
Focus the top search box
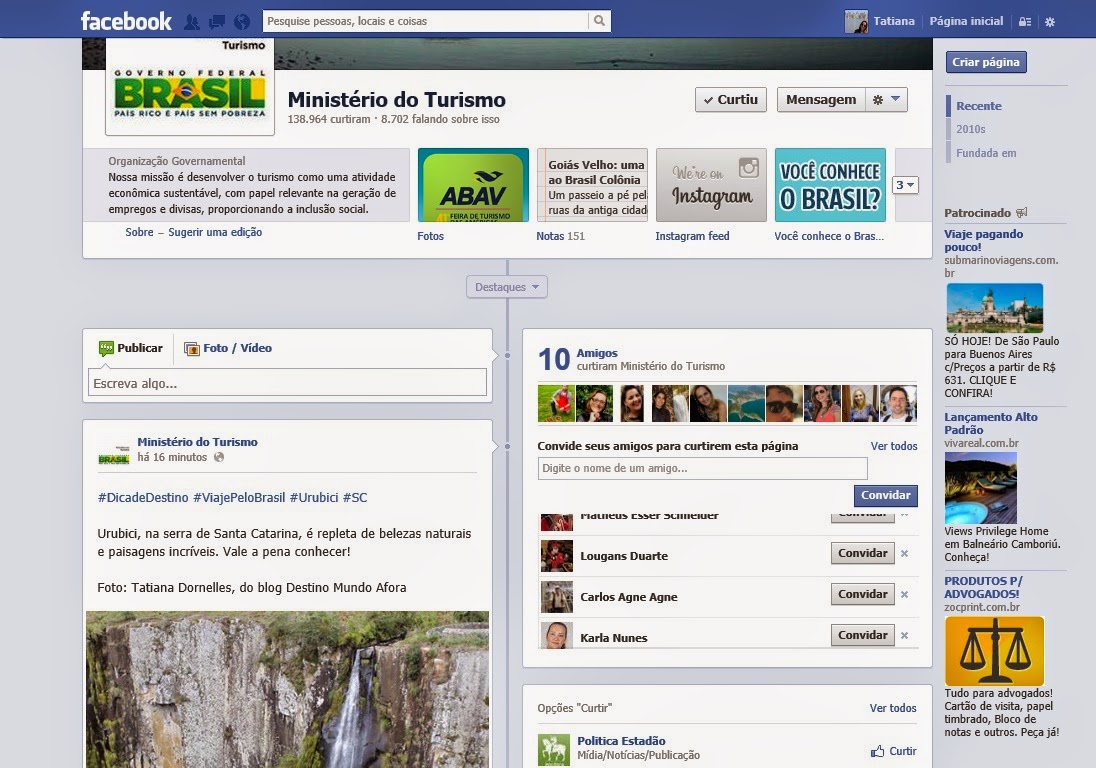click(x=426, y=21)
